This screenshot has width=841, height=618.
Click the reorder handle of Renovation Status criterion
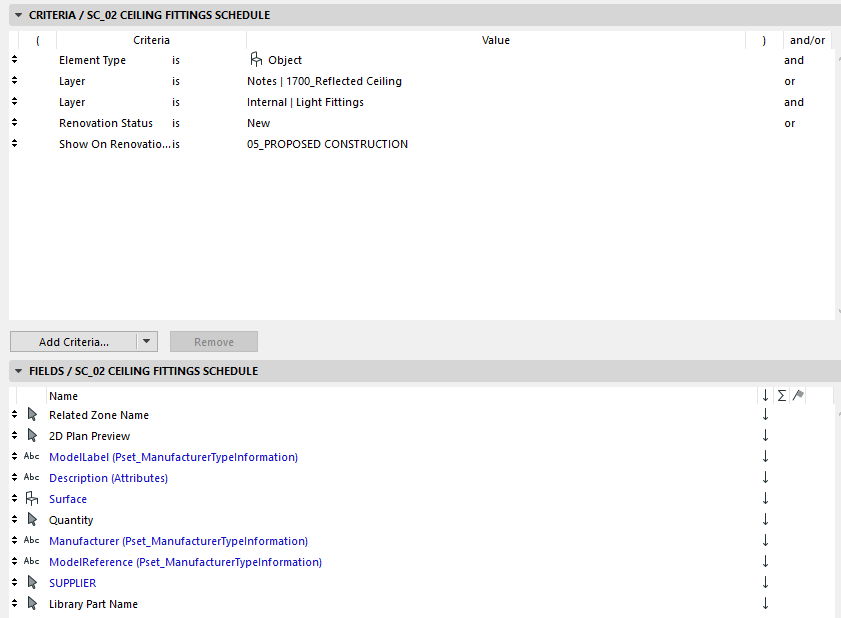(x=14, y=122)
